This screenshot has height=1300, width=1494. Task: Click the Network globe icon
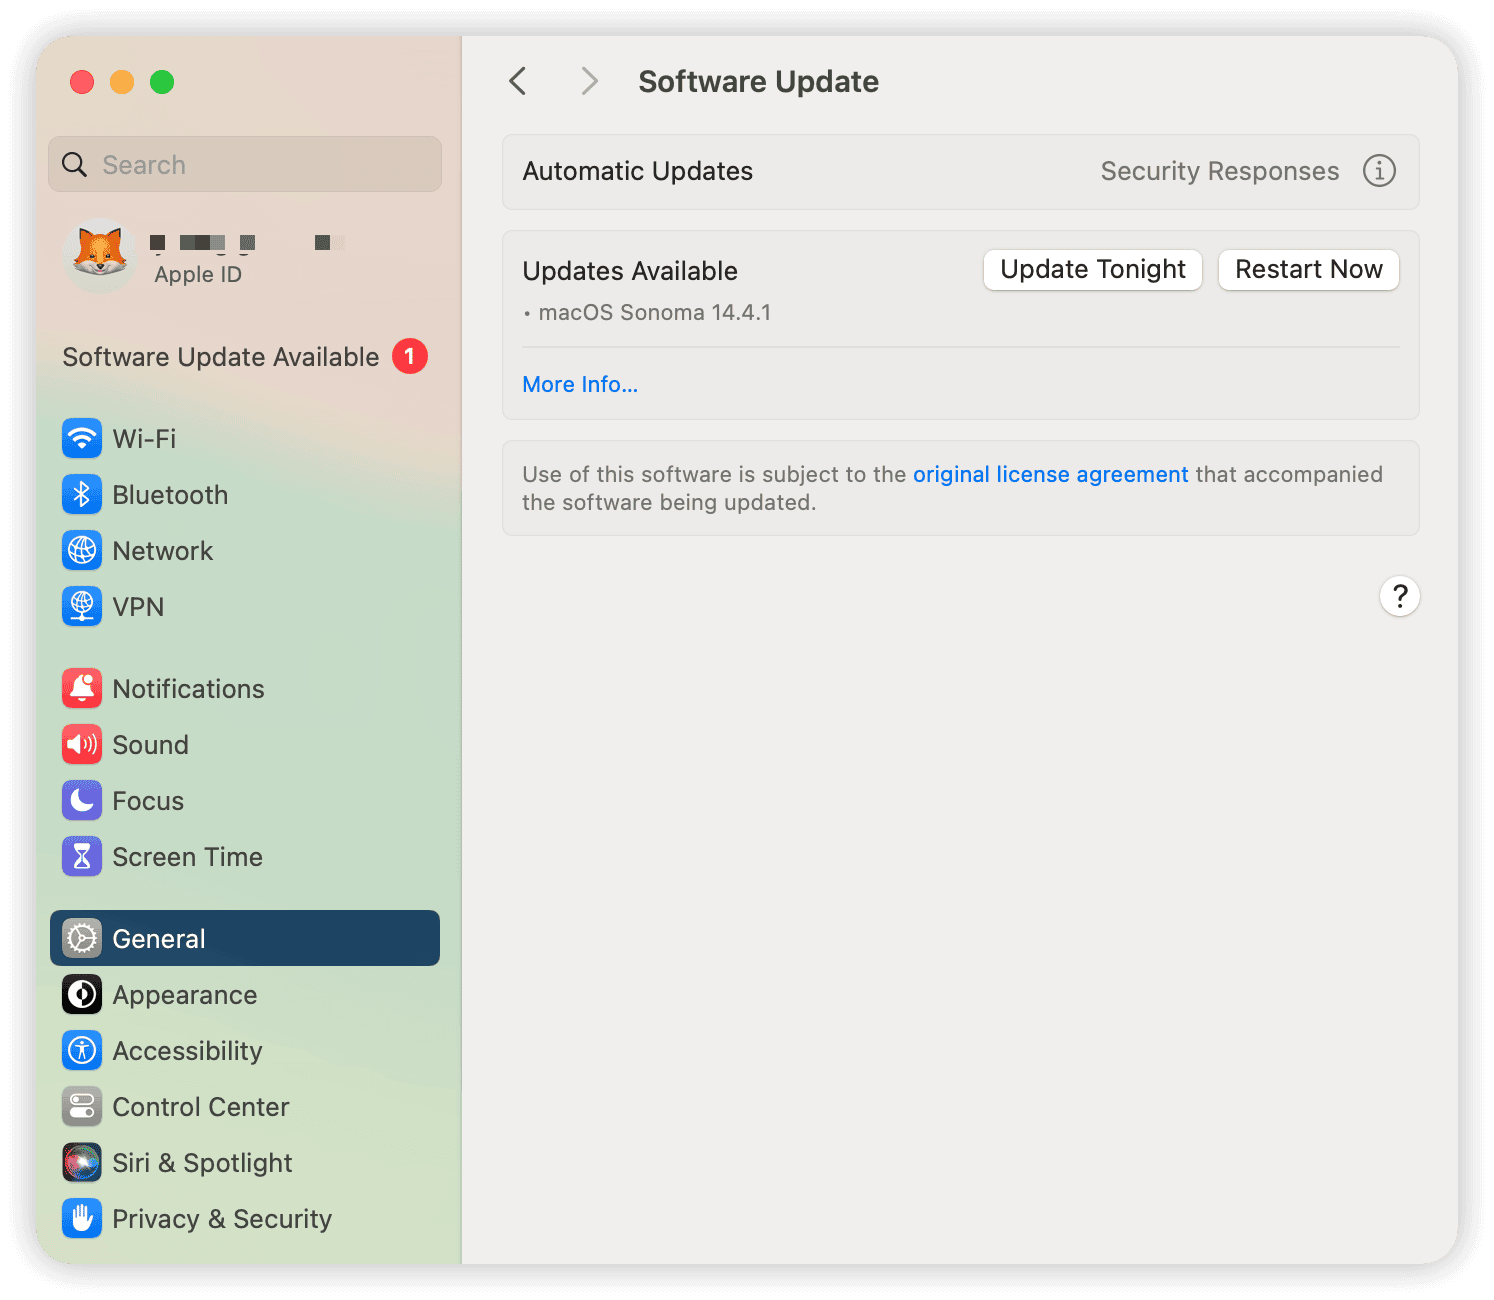[x=82, y=550]
